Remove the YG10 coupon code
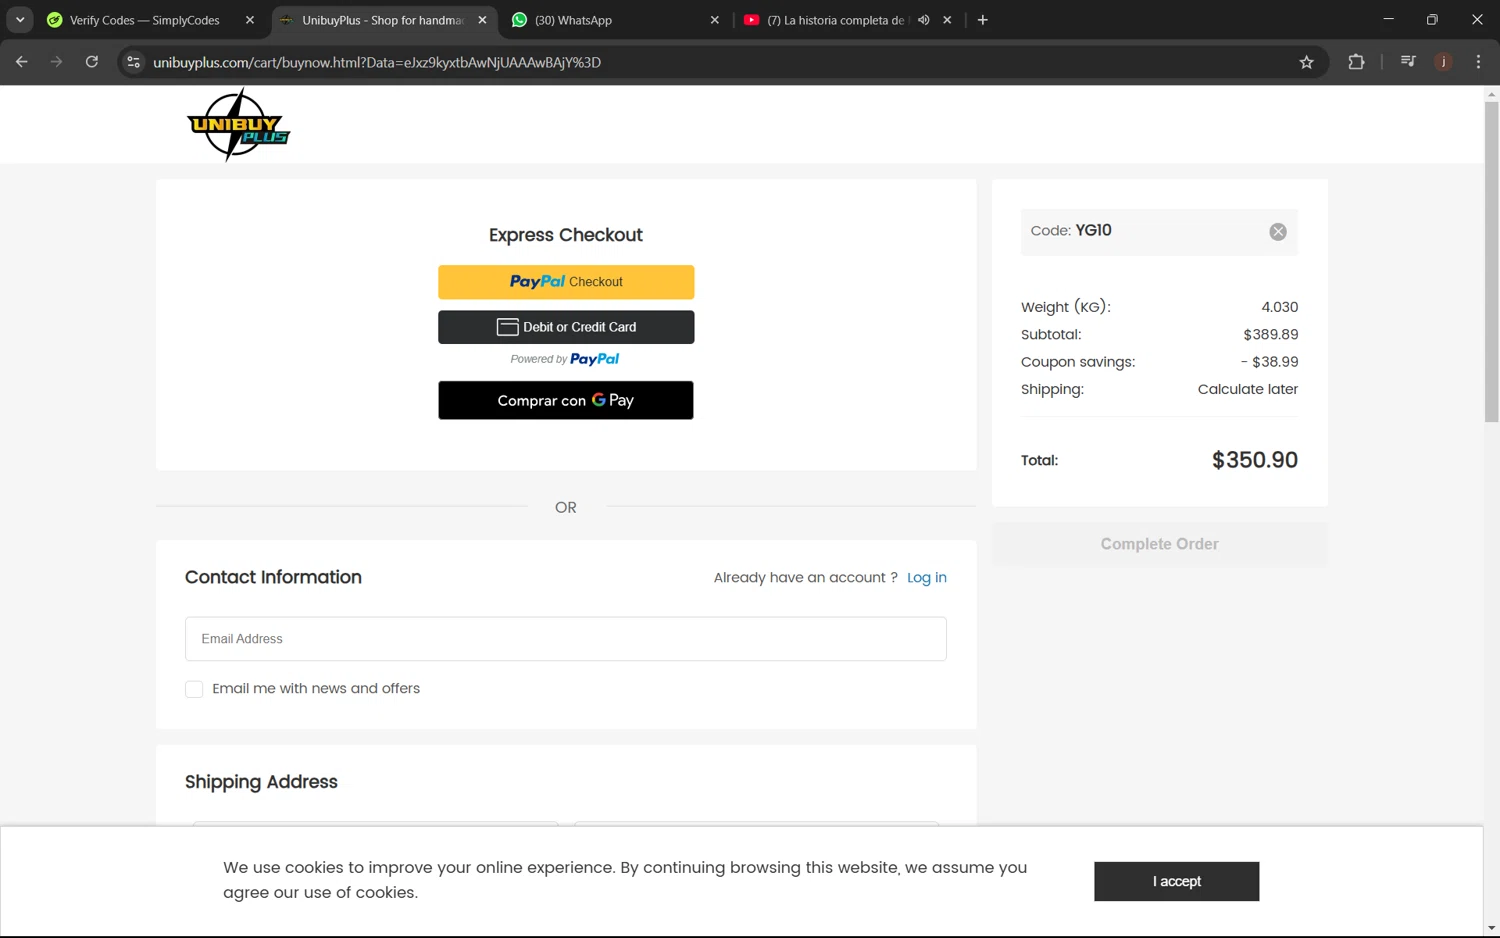Image resolution: width=1500 pixels, height=938 pixels. pos(1278,232)
